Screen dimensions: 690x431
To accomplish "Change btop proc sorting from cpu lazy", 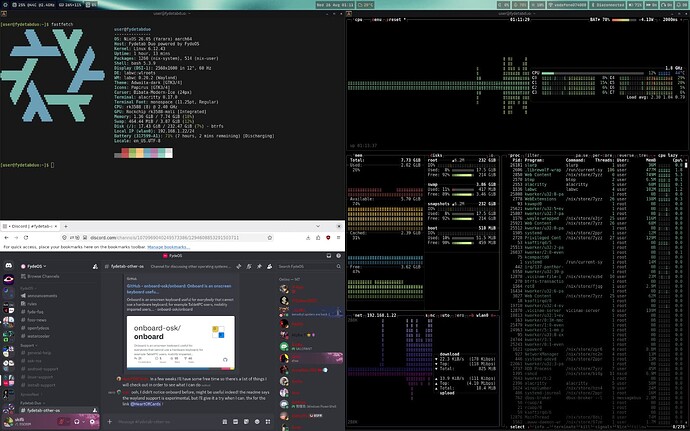I will (x=668, y=155).
